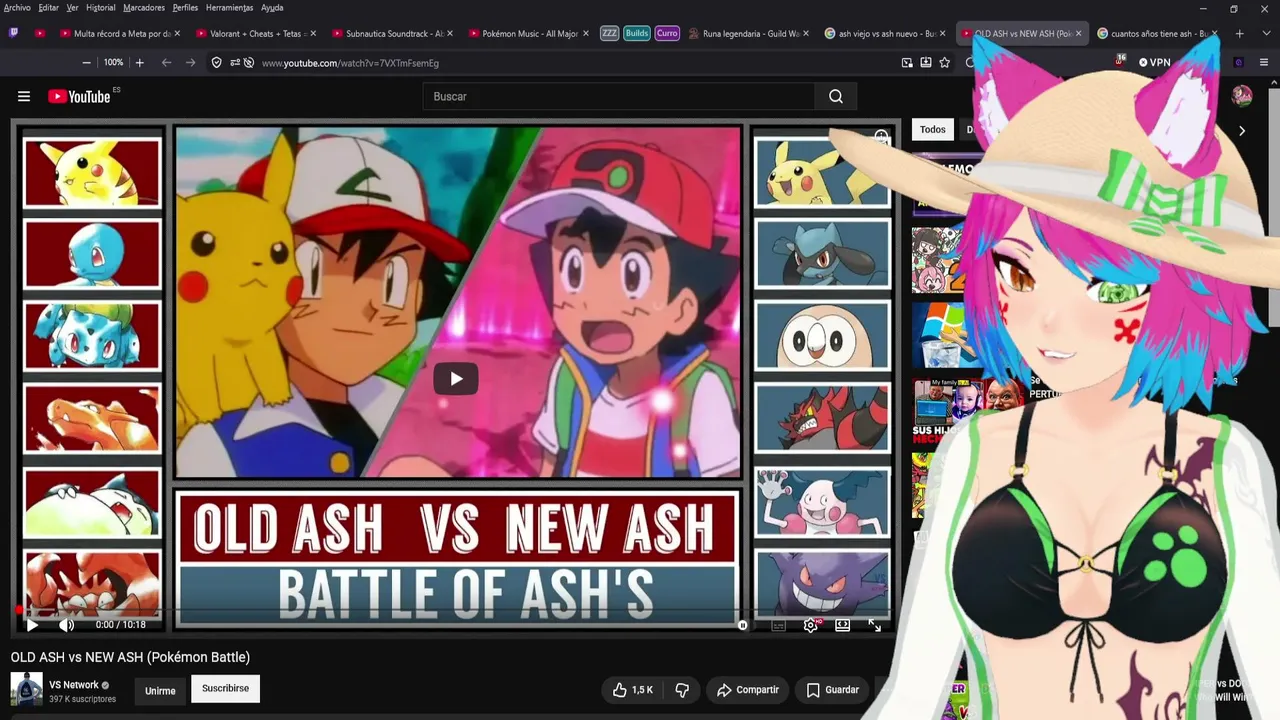The width and height of the screenshot is (1280, 720).
Task: Dislike the video
Action: click(682, 690)
